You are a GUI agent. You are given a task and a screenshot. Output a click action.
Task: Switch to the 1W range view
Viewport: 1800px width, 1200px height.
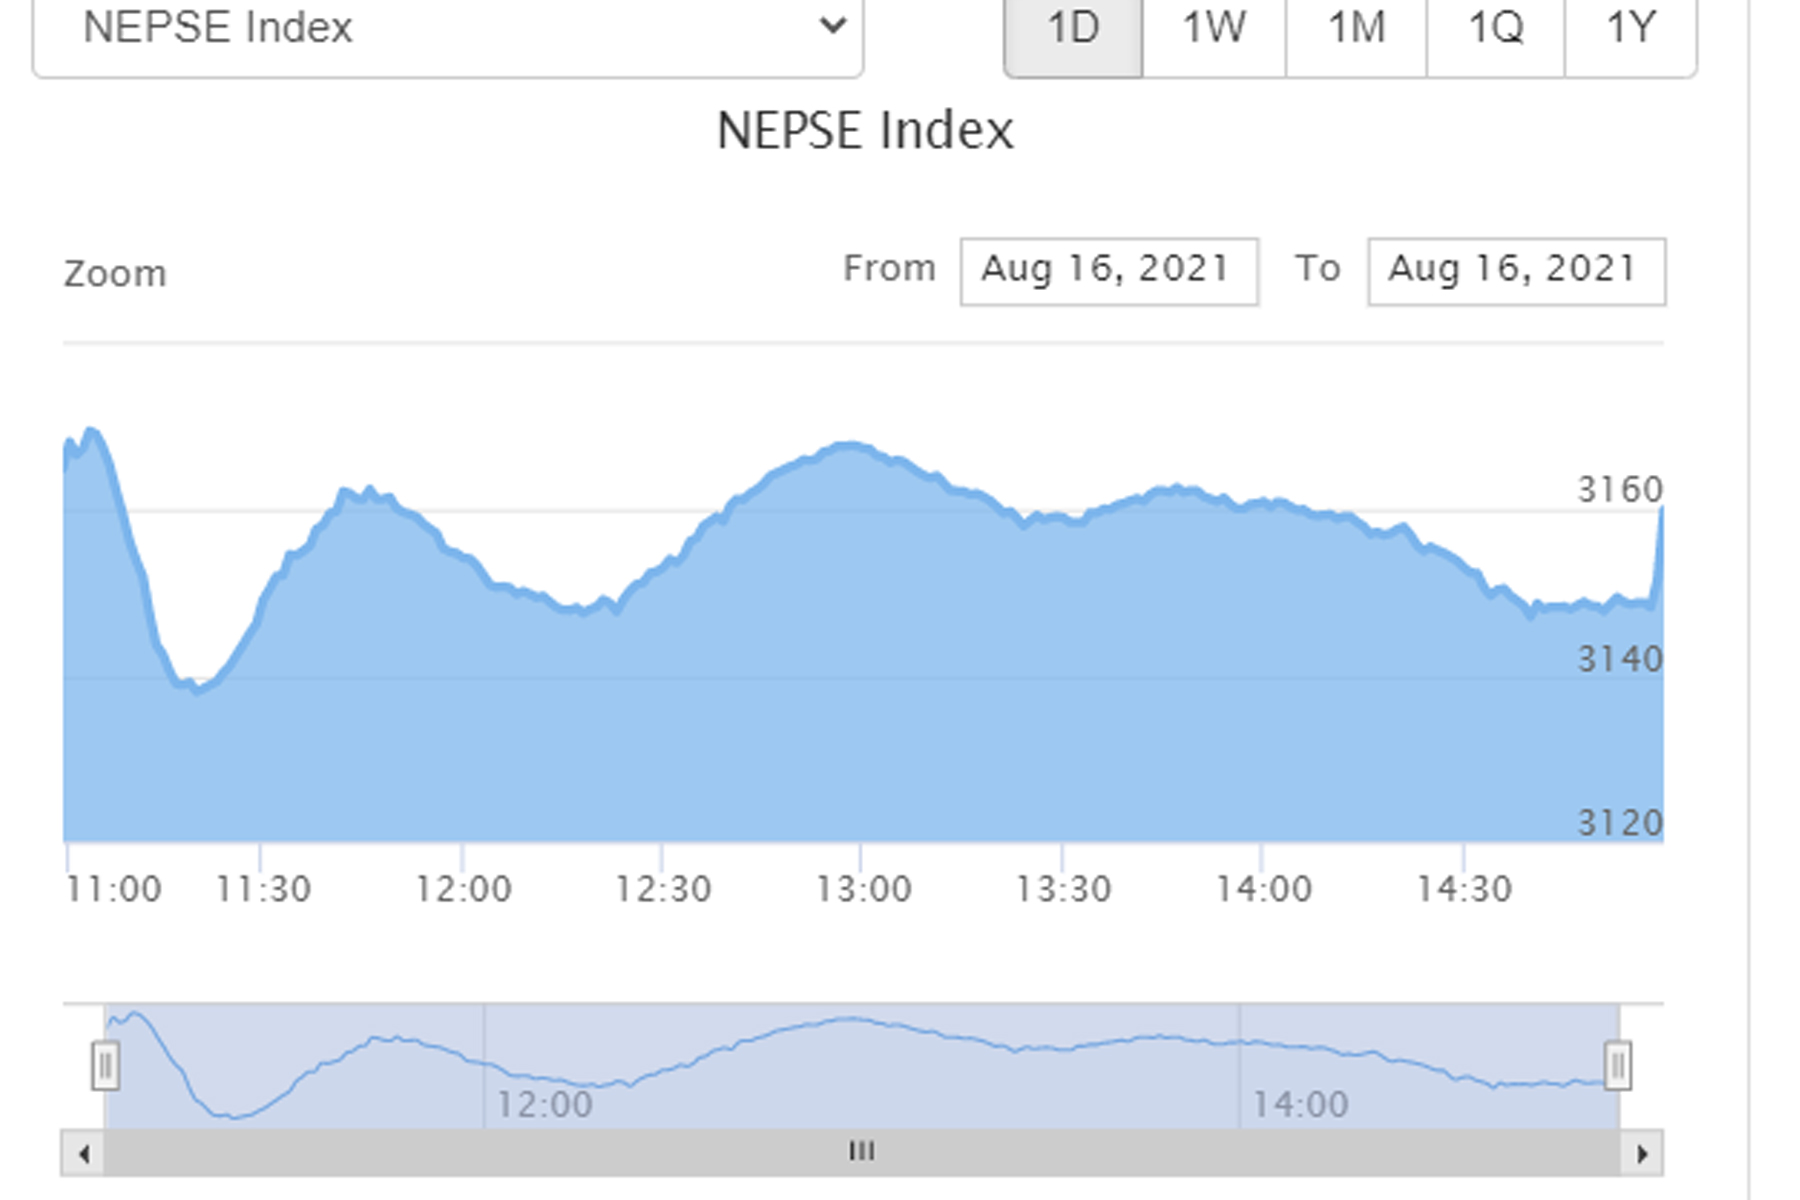coord(1214,28)
